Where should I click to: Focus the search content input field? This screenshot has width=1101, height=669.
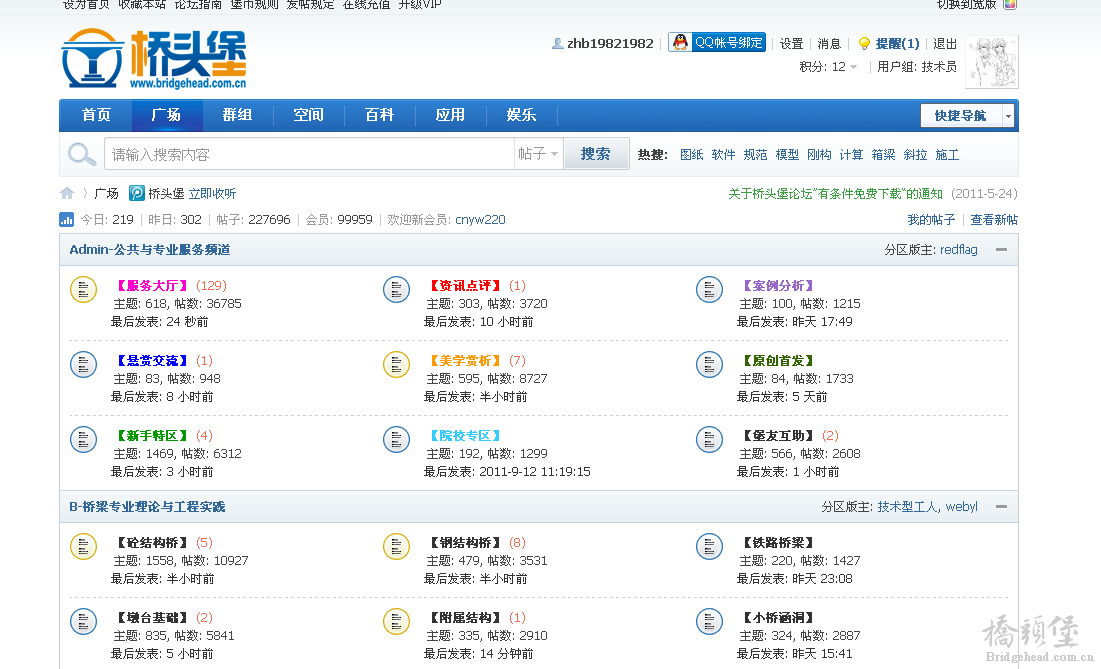click(x=310, y=154)
